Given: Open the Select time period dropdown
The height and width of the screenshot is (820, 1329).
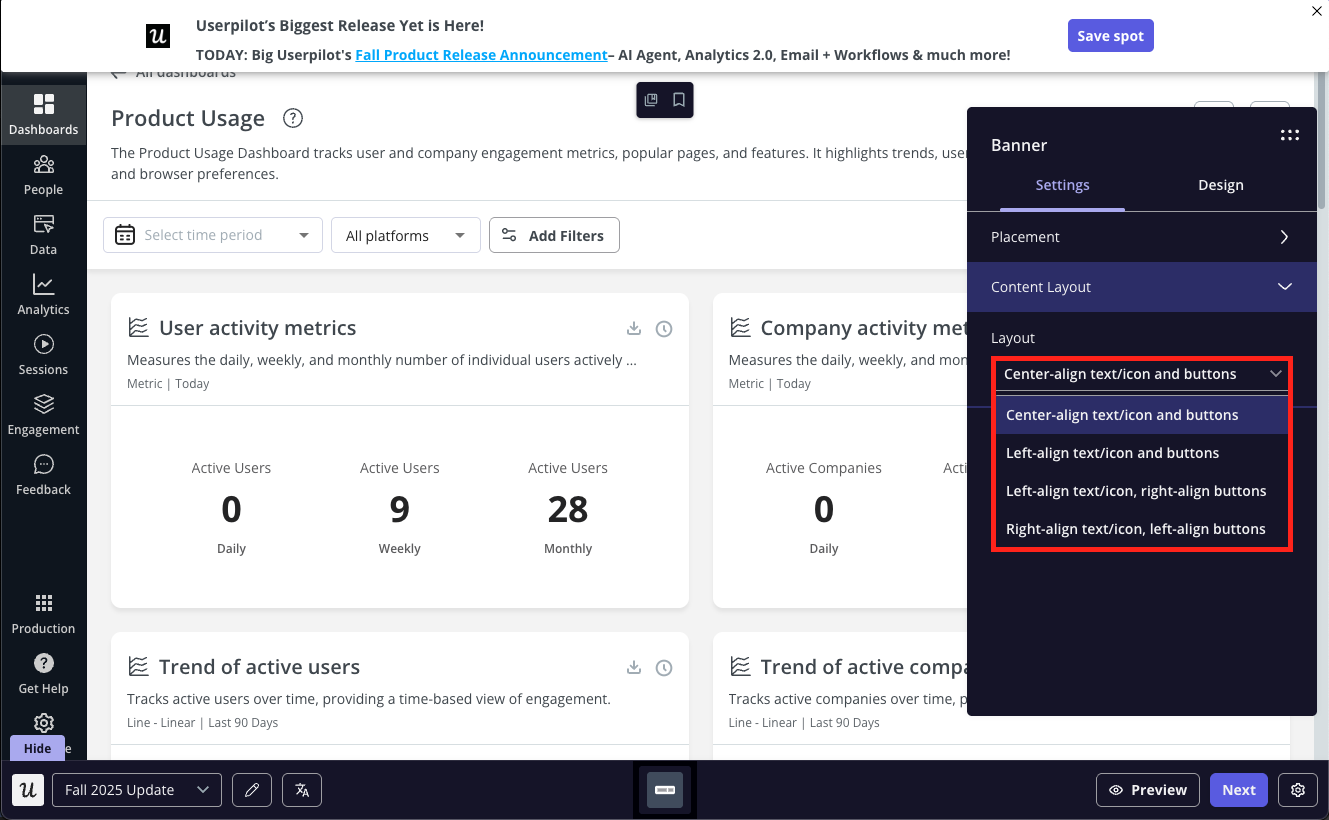Looking at the screenshot, I should pyautogui.click(x=213, y=235).
